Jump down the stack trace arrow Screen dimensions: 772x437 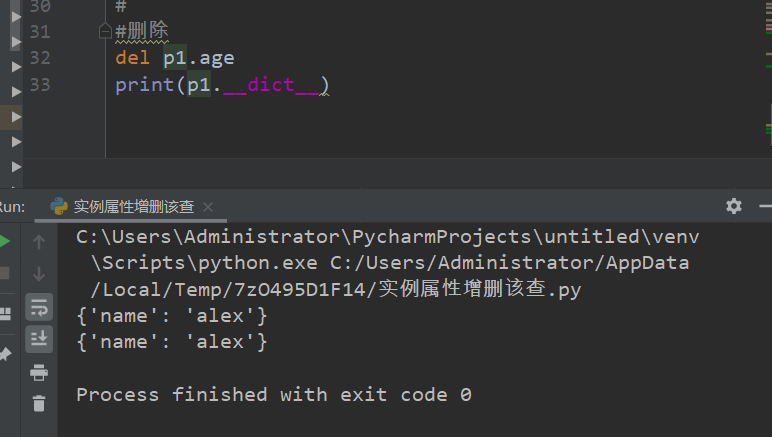39,274
